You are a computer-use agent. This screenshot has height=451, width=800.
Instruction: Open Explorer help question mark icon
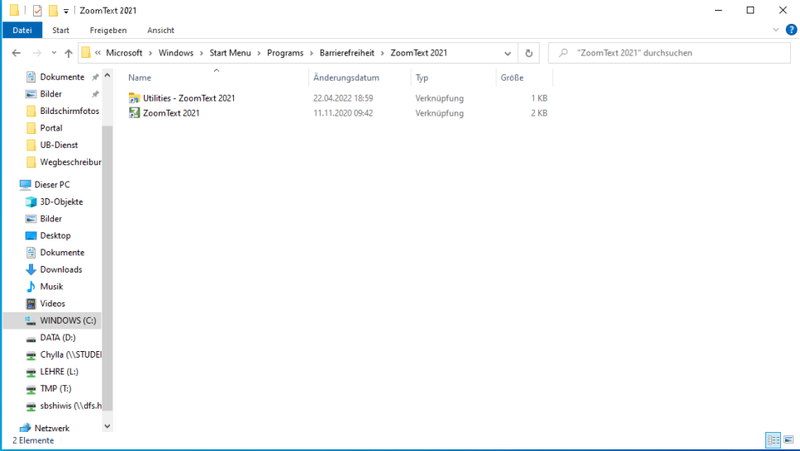click(x=791, y=30)
